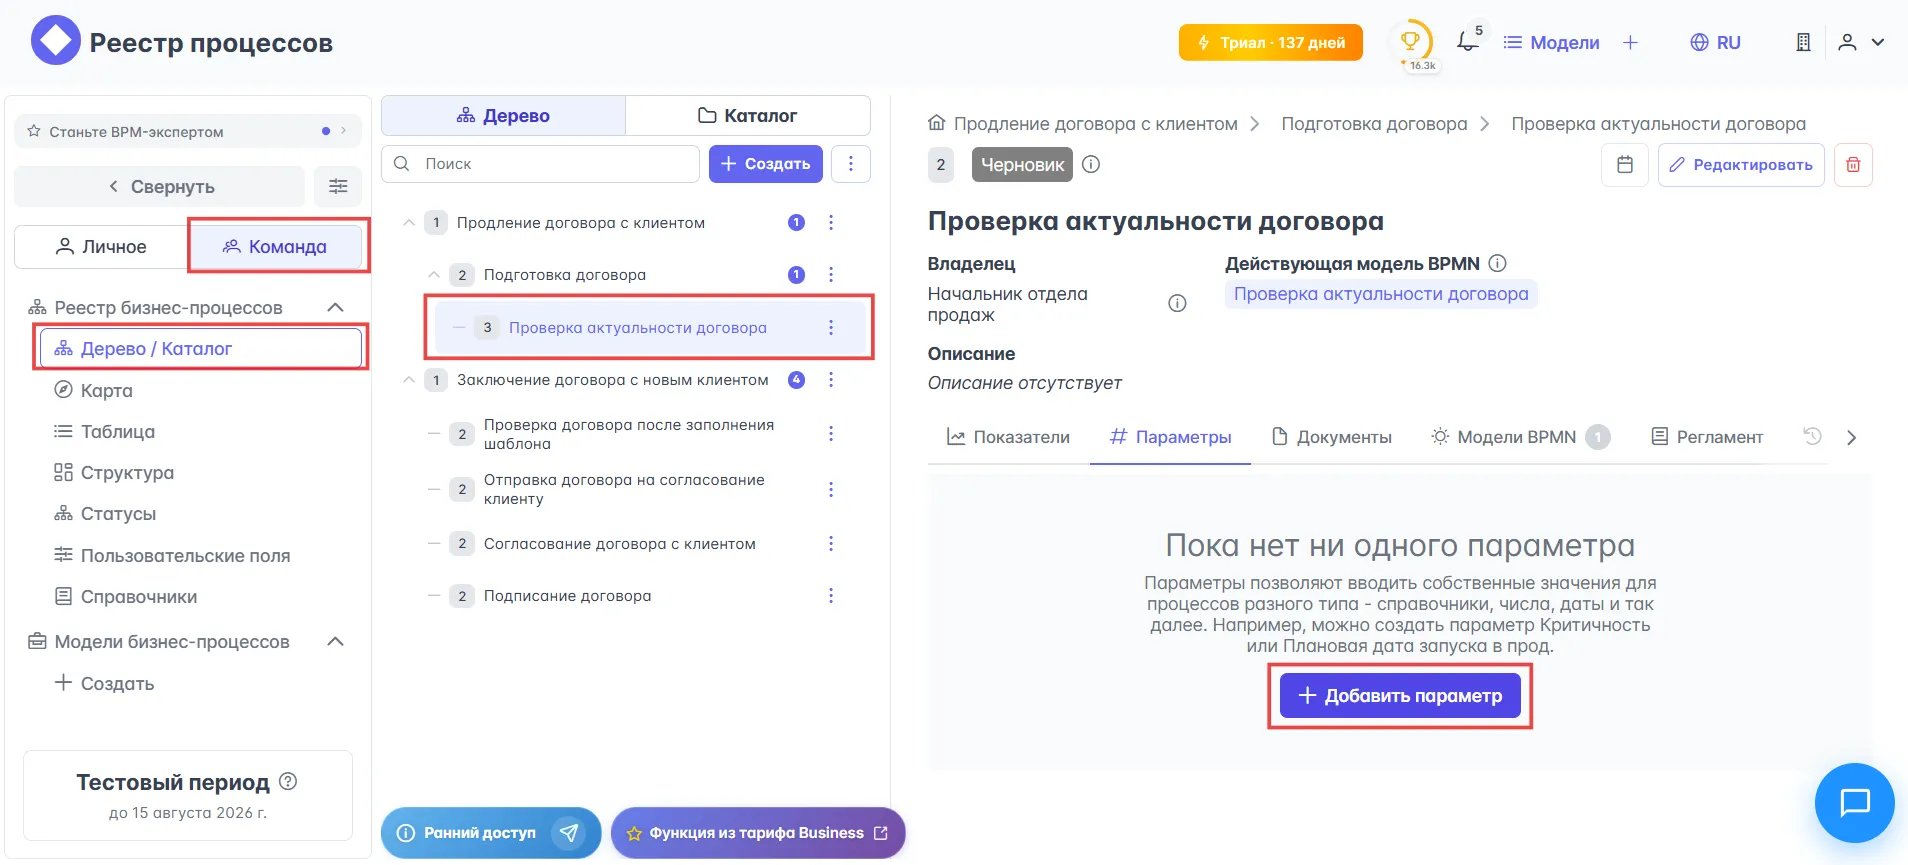Open user profile dropdown
This screenshot has width=1908, height=865.
click(1861, 42)
